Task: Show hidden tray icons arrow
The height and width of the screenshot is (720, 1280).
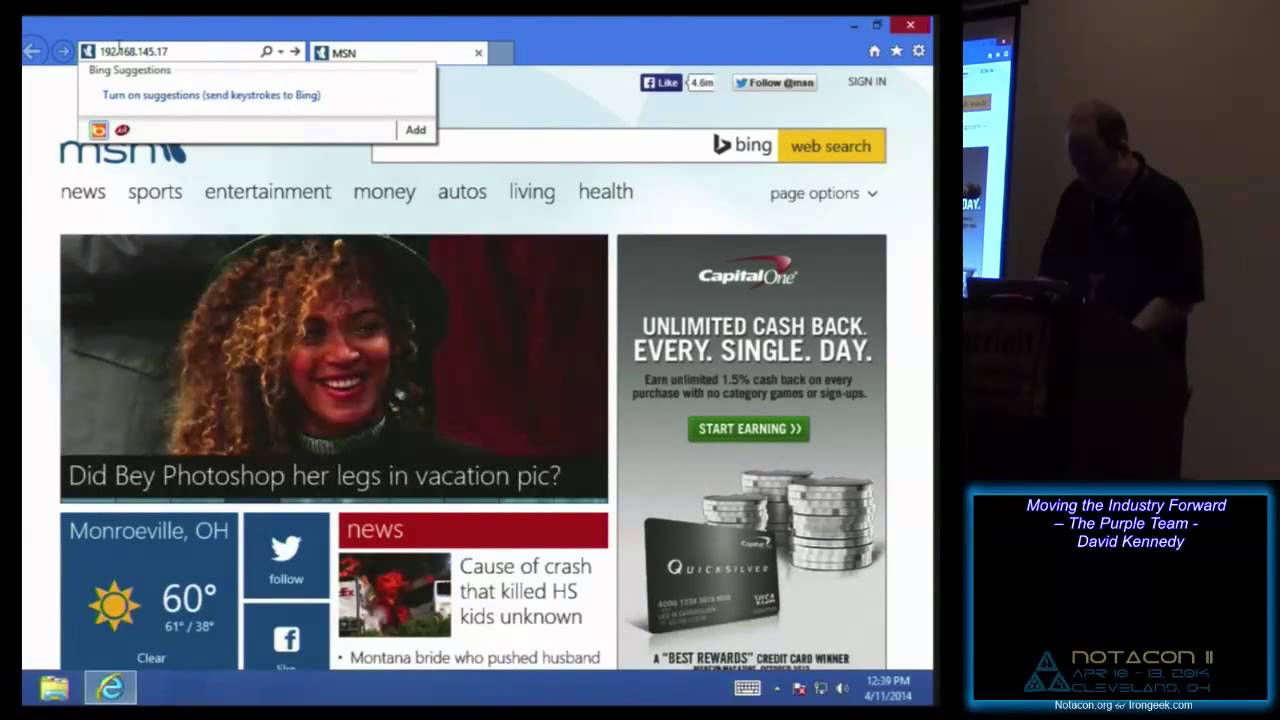Action: pos(779,688)
